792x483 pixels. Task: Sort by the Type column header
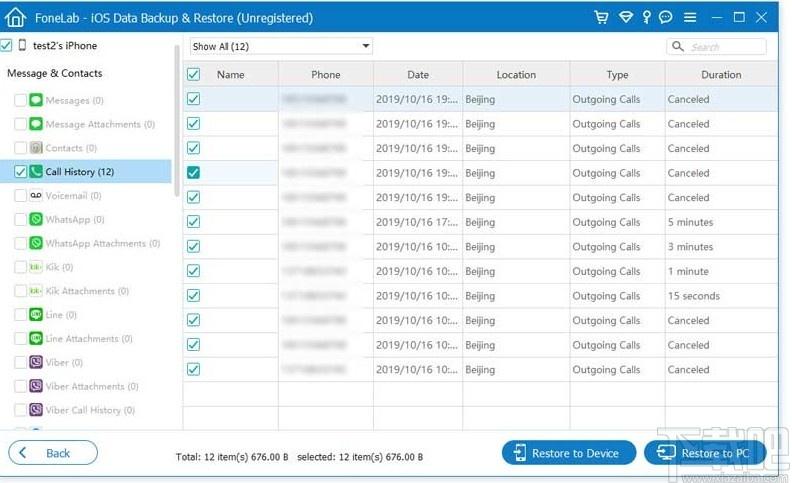617,74
